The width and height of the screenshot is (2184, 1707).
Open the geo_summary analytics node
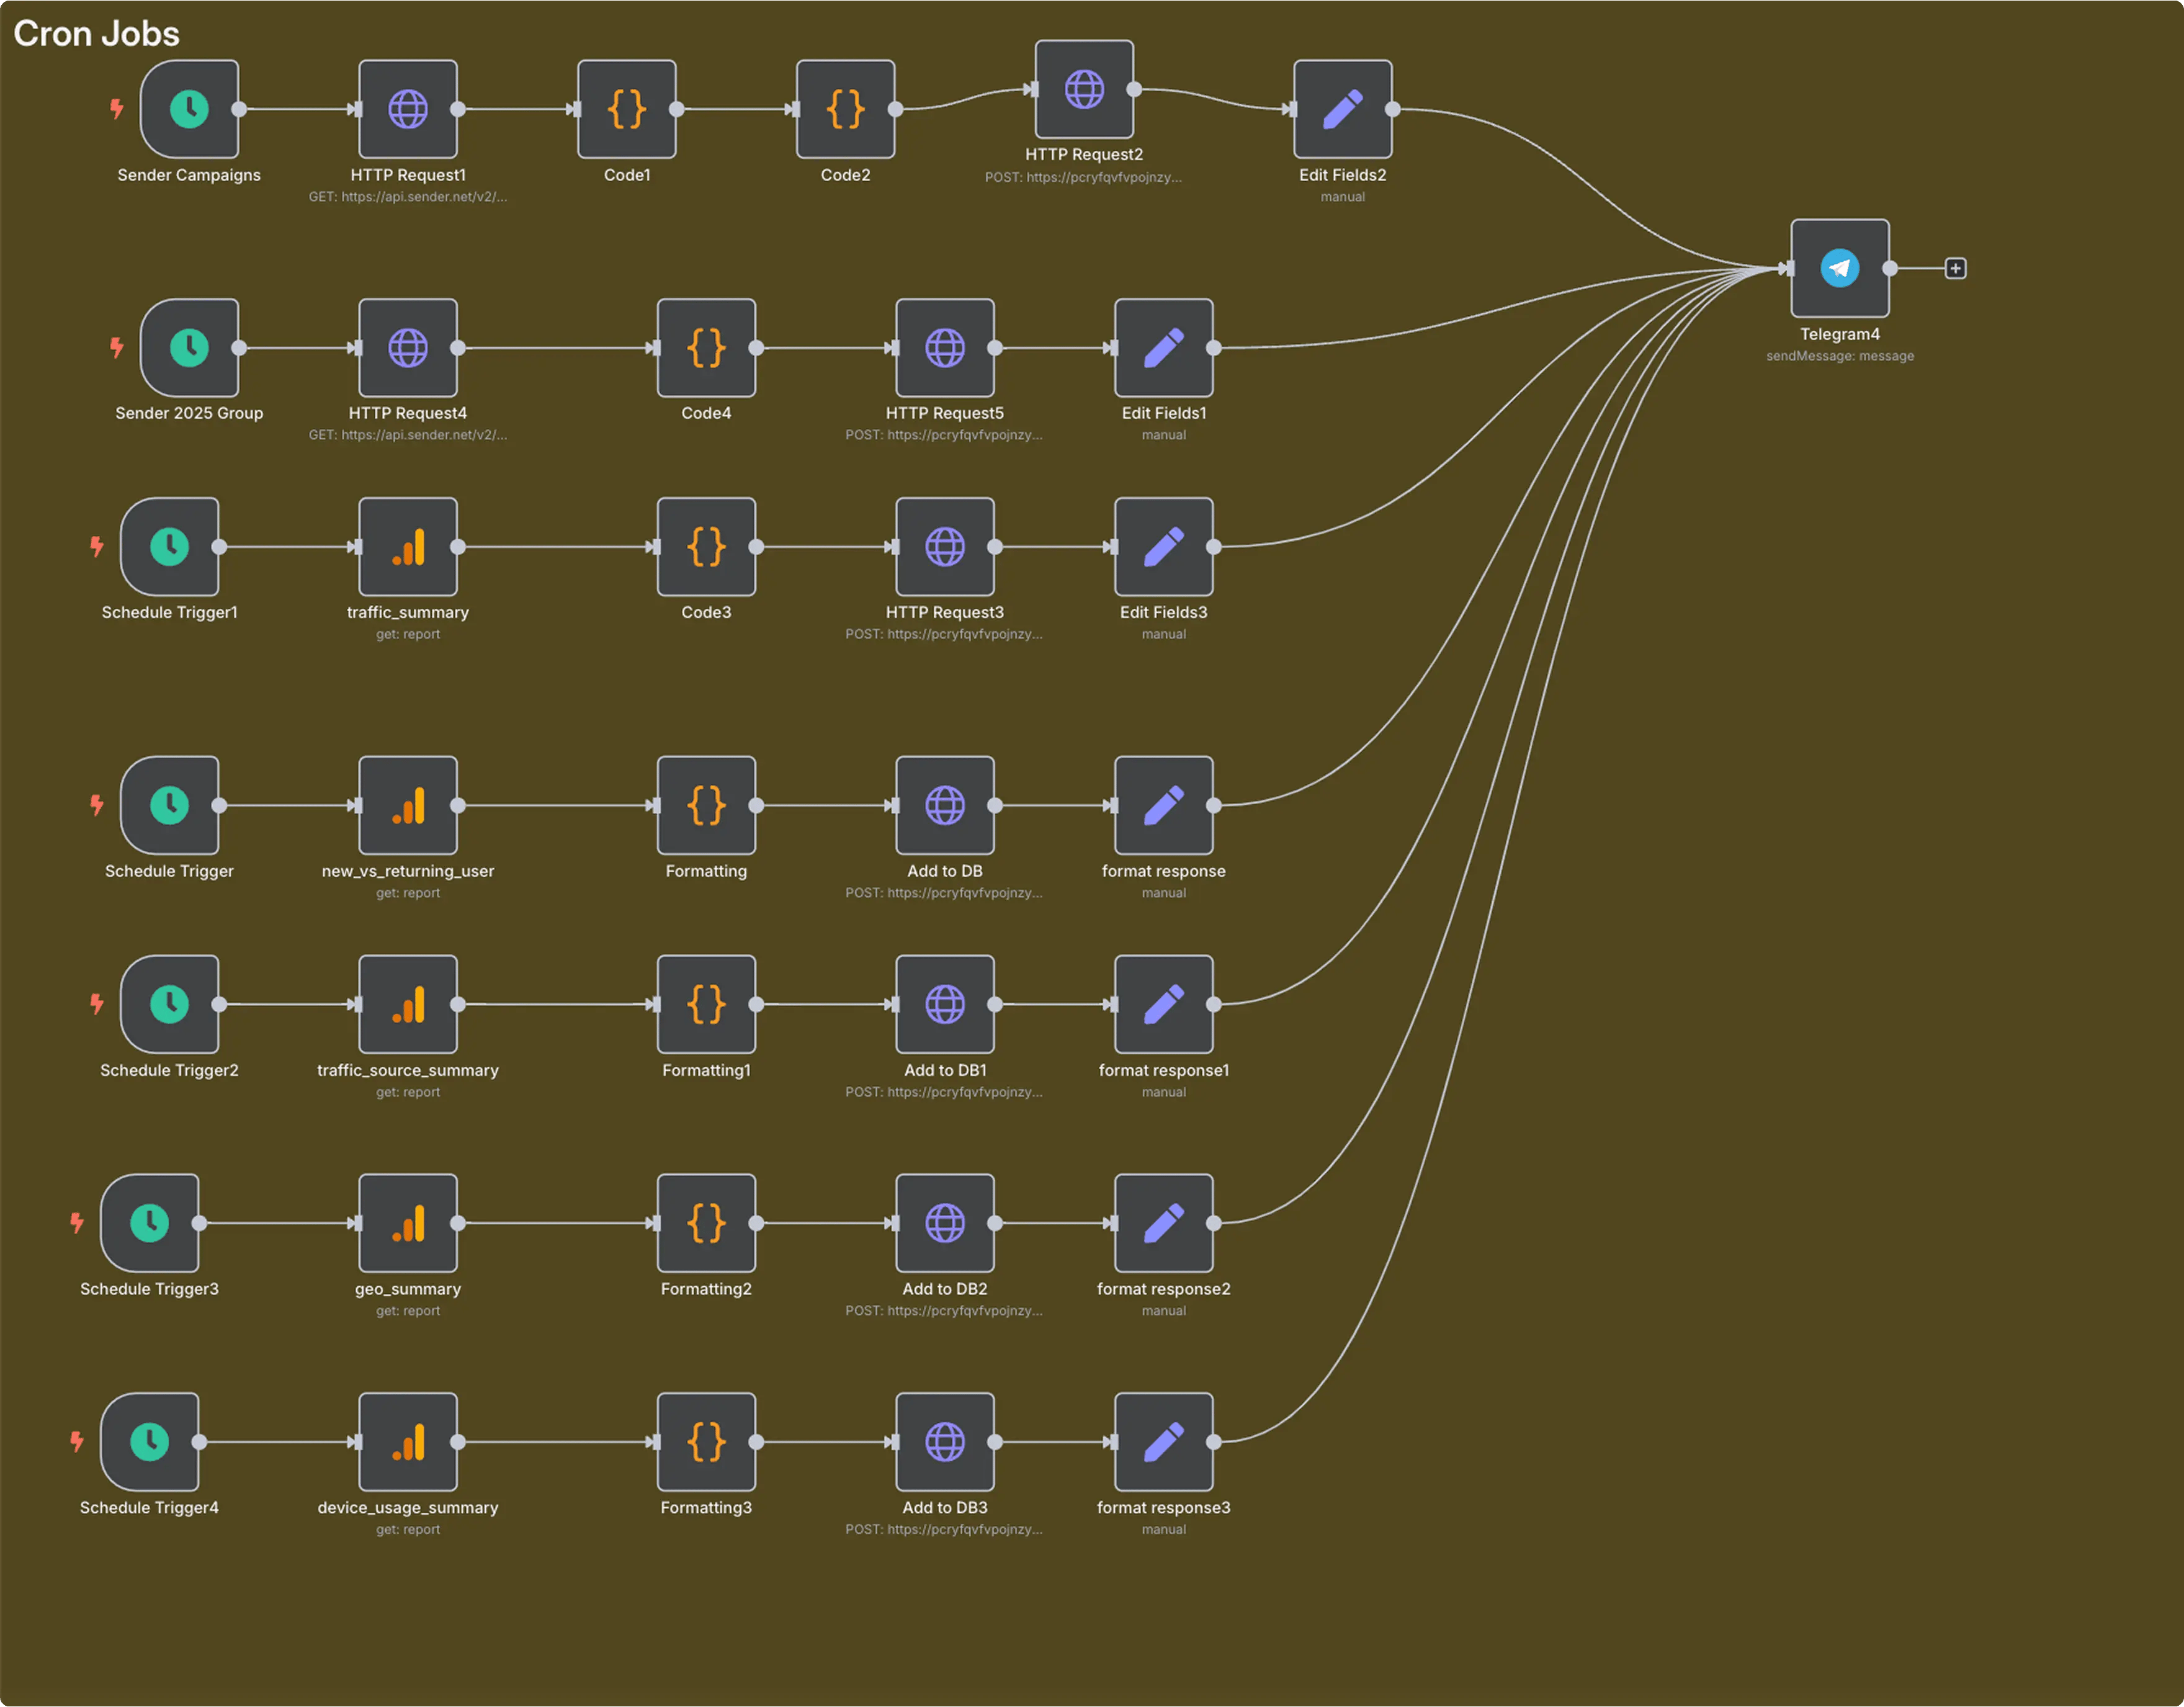coord(408,1223)
